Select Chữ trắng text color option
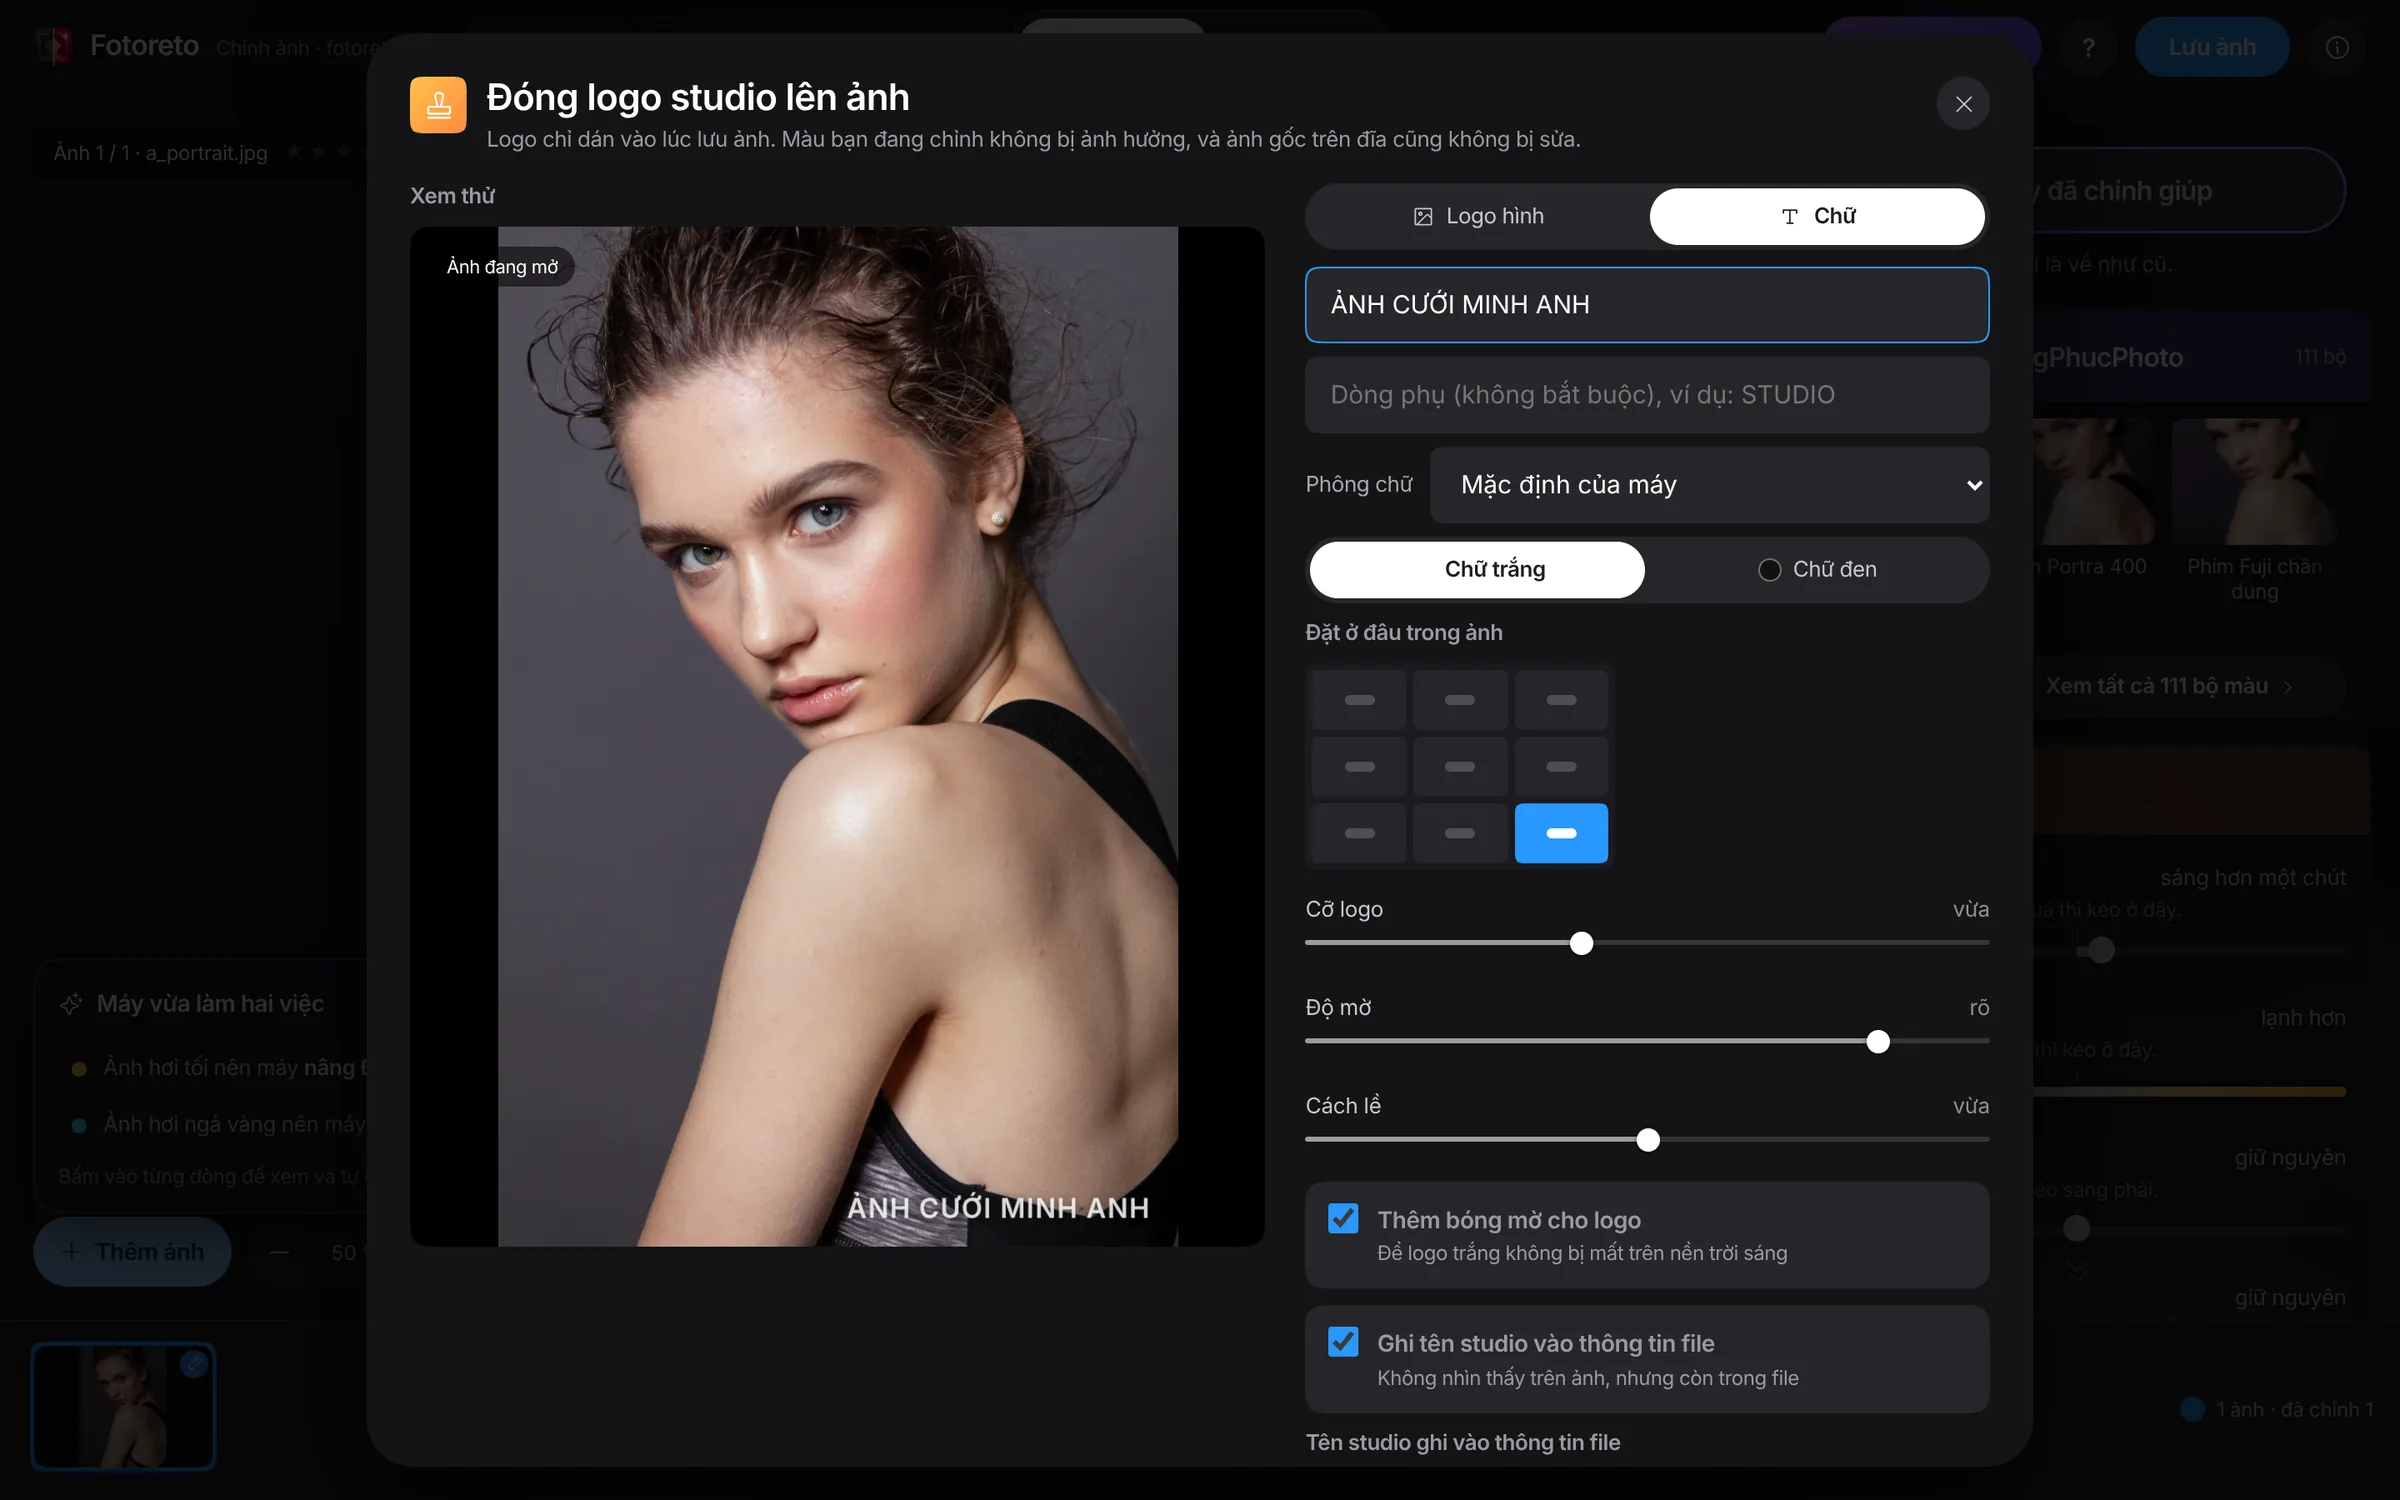Image resolution: width=2400 pixels, height=1500 pixels. click(x=1477, y=570)
